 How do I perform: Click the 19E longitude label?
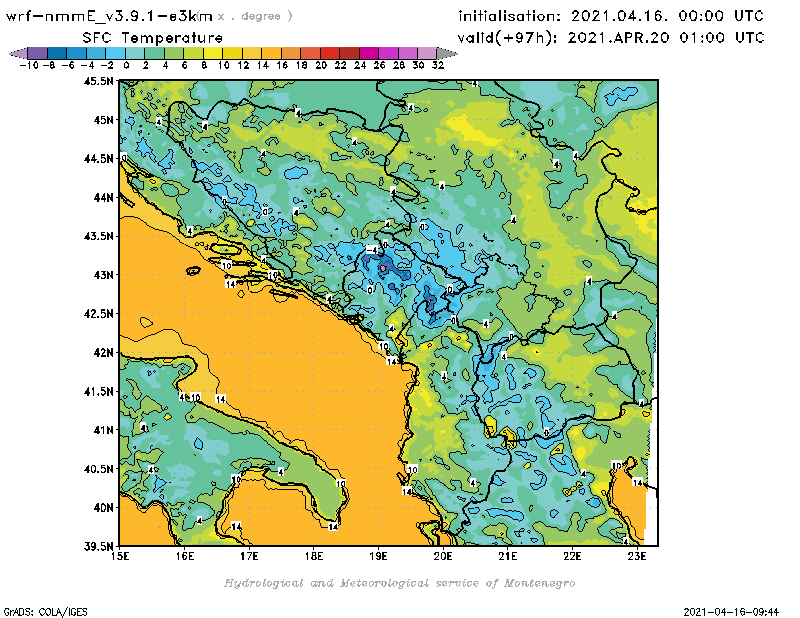379,556
